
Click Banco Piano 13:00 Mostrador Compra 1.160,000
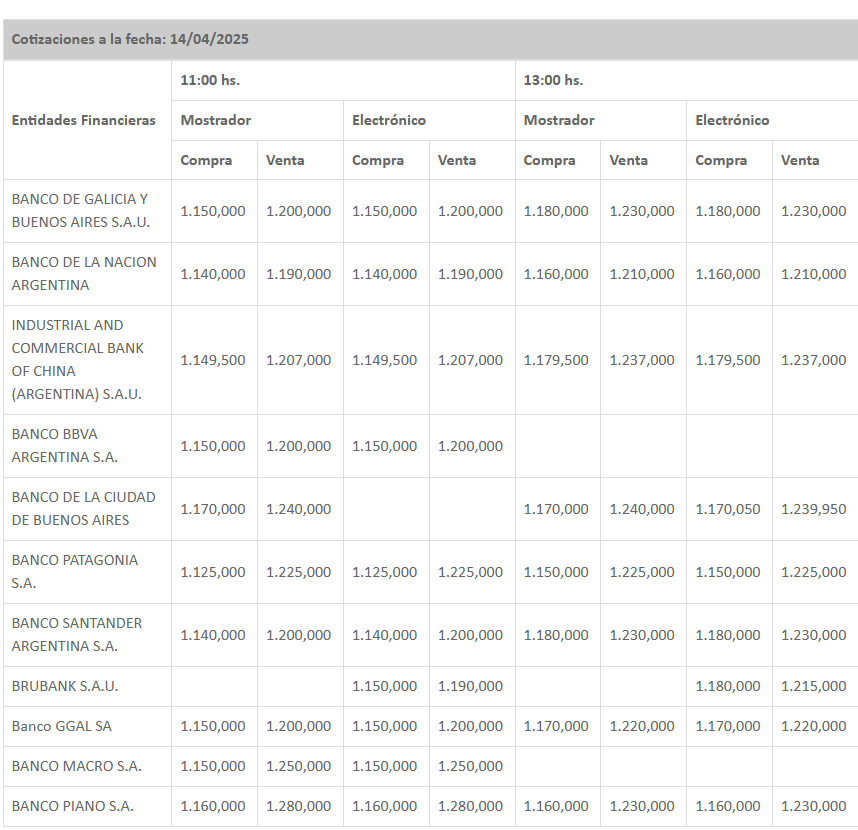point(556,806)
